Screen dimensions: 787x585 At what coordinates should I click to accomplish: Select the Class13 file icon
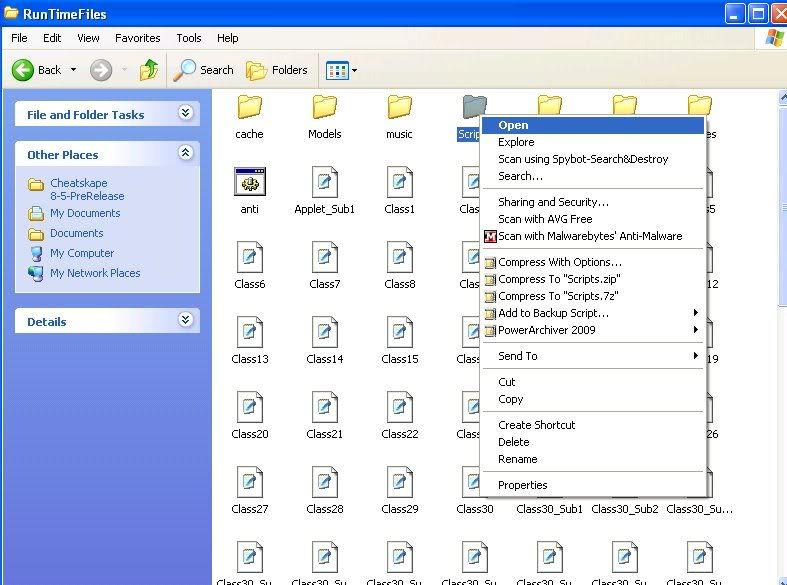coord(249,332)
